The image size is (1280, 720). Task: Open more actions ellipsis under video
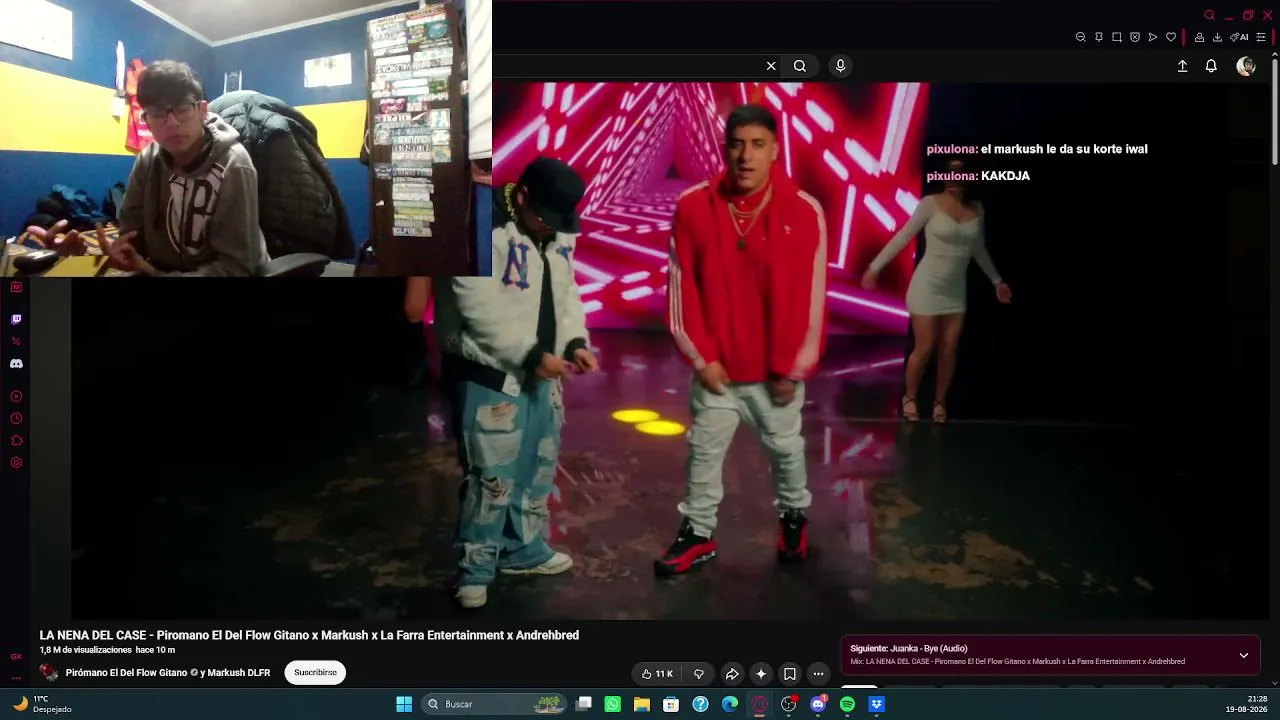pyautogui.click(x=818, y=674)
